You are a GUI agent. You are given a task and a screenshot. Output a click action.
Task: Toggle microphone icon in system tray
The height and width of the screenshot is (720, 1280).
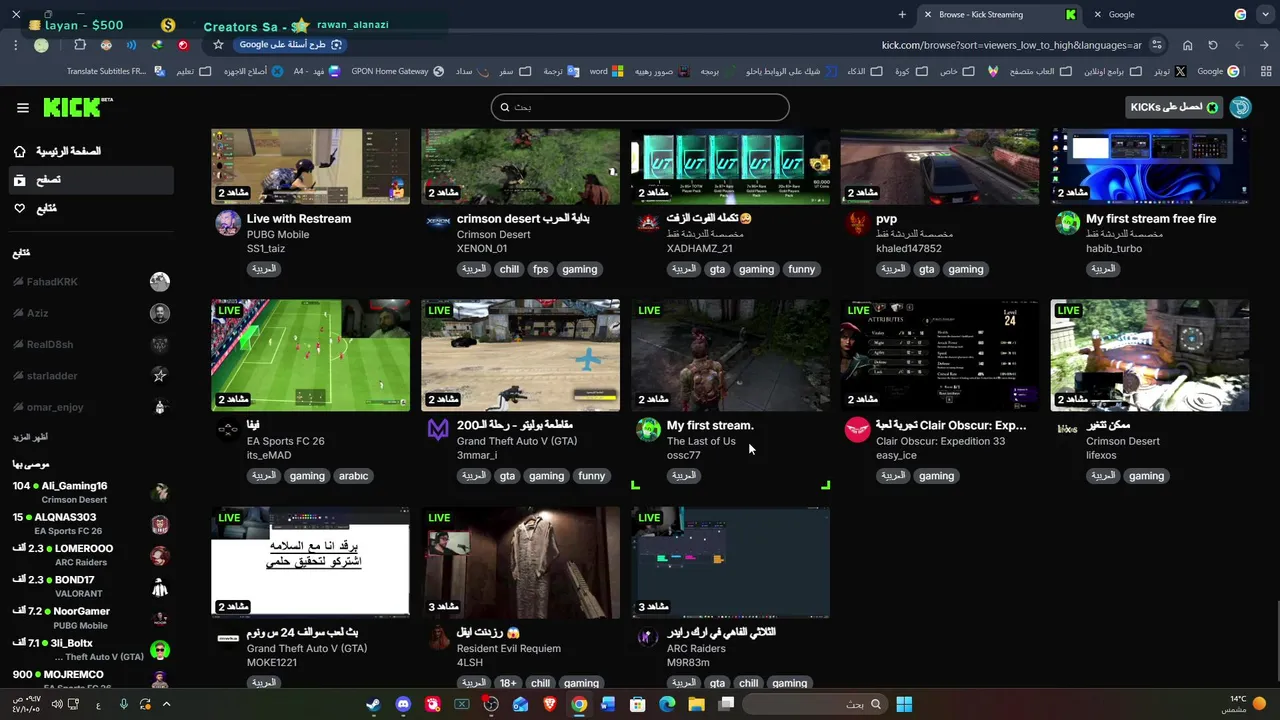click(123, 704)
